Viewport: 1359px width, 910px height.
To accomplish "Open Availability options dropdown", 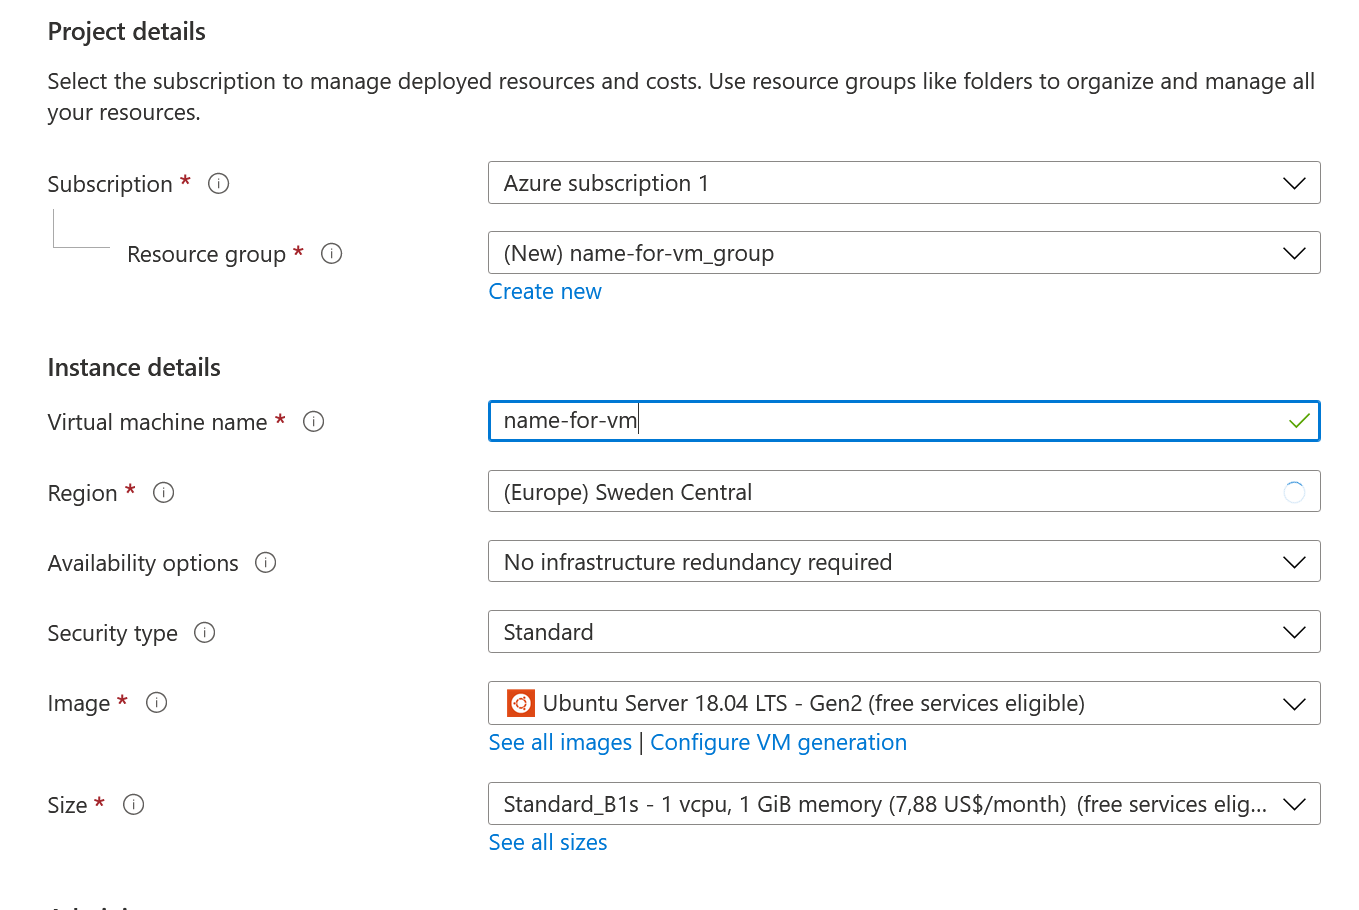I will click(903, 562).
